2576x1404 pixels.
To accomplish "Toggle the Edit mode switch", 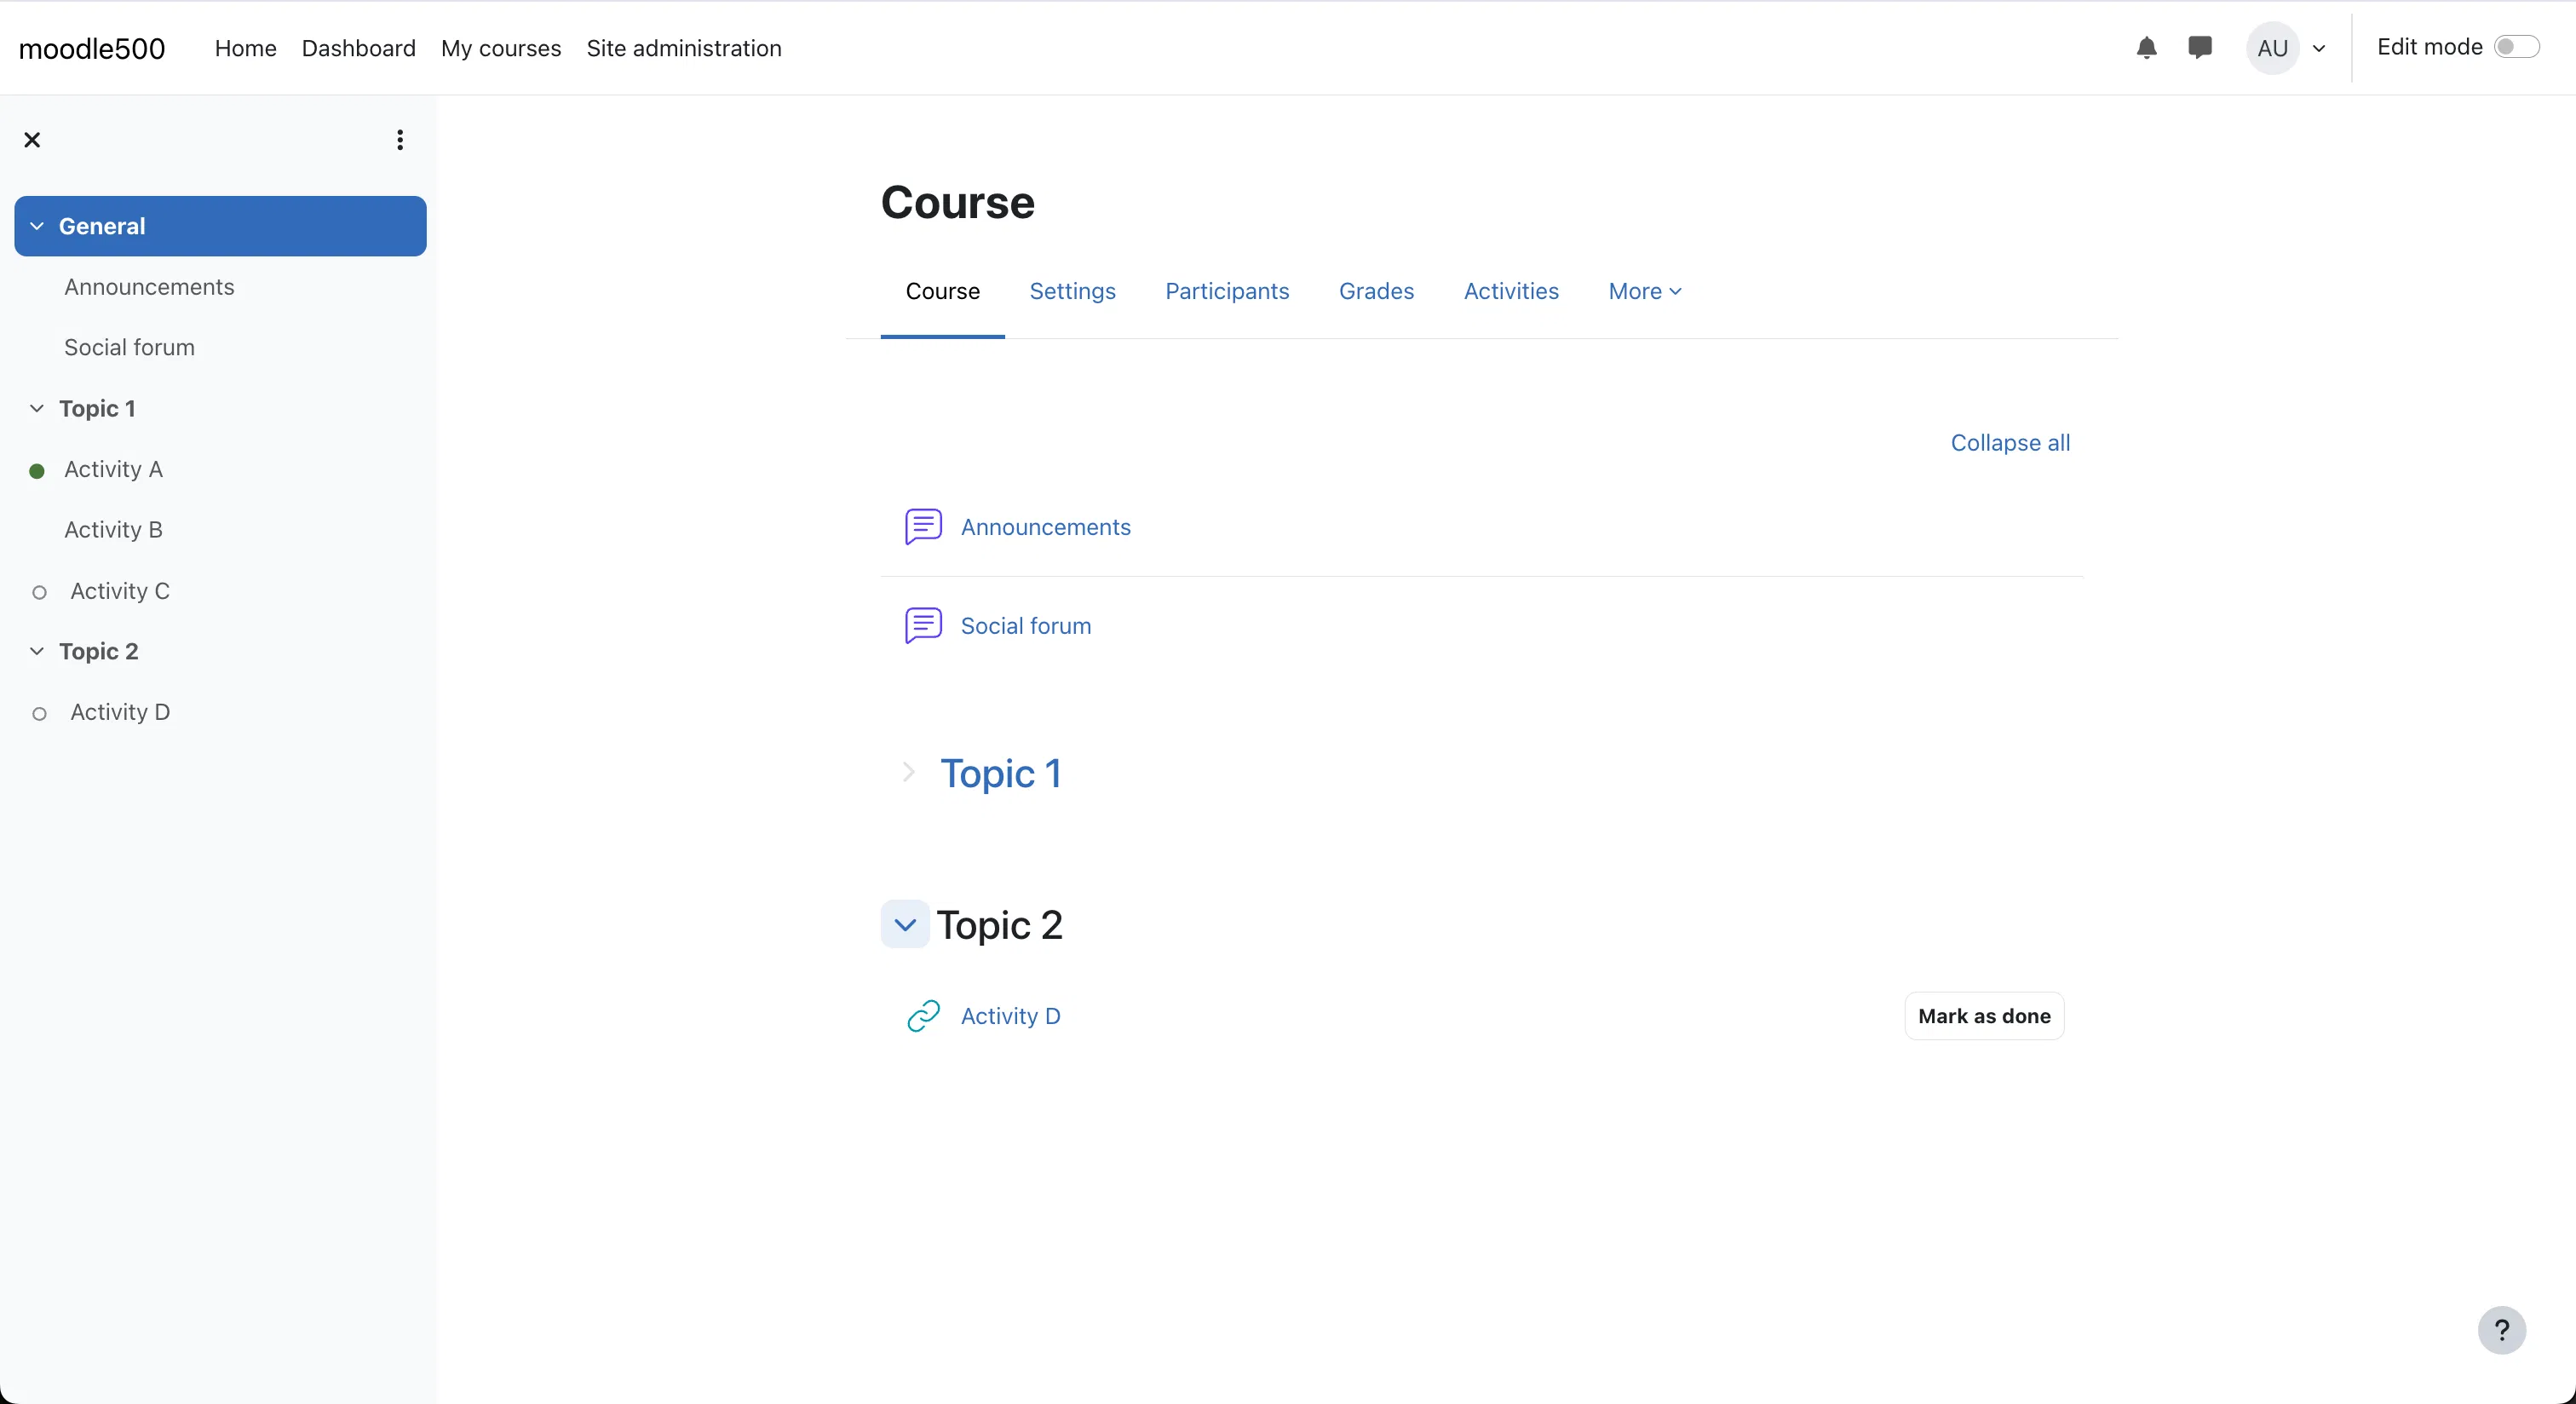I will pos(2515,47).
